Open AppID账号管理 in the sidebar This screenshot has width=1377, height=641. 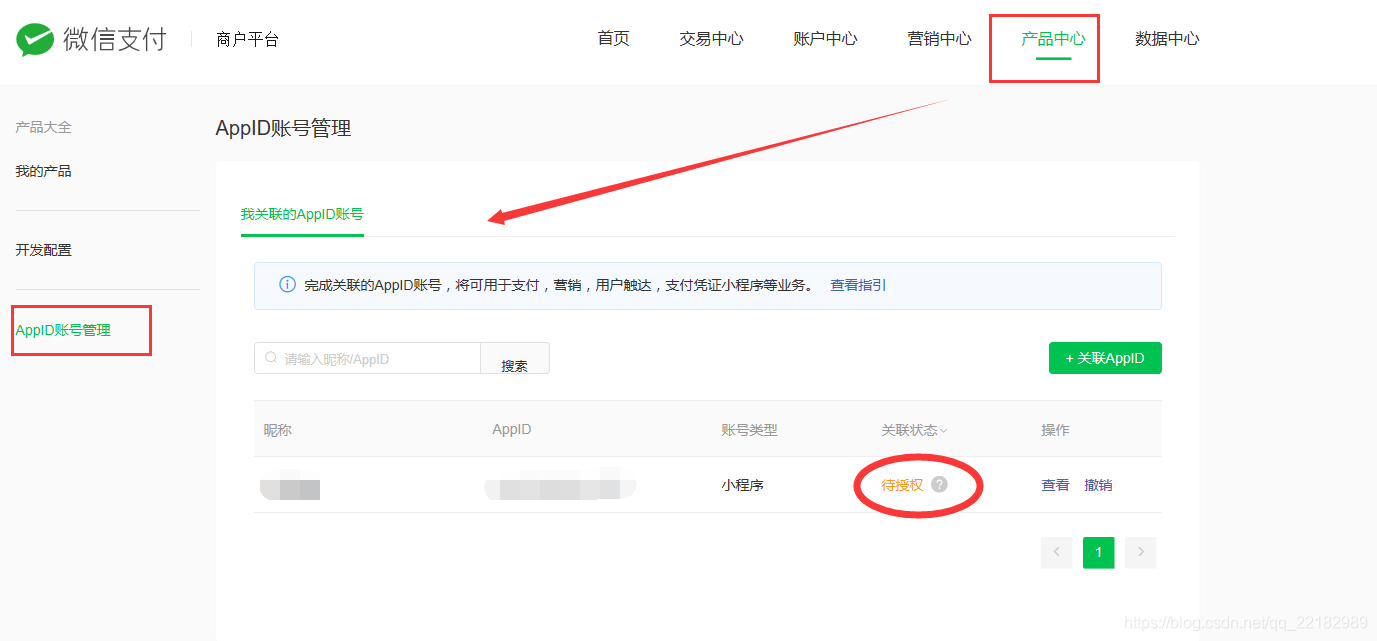click(x=63, y=330)
